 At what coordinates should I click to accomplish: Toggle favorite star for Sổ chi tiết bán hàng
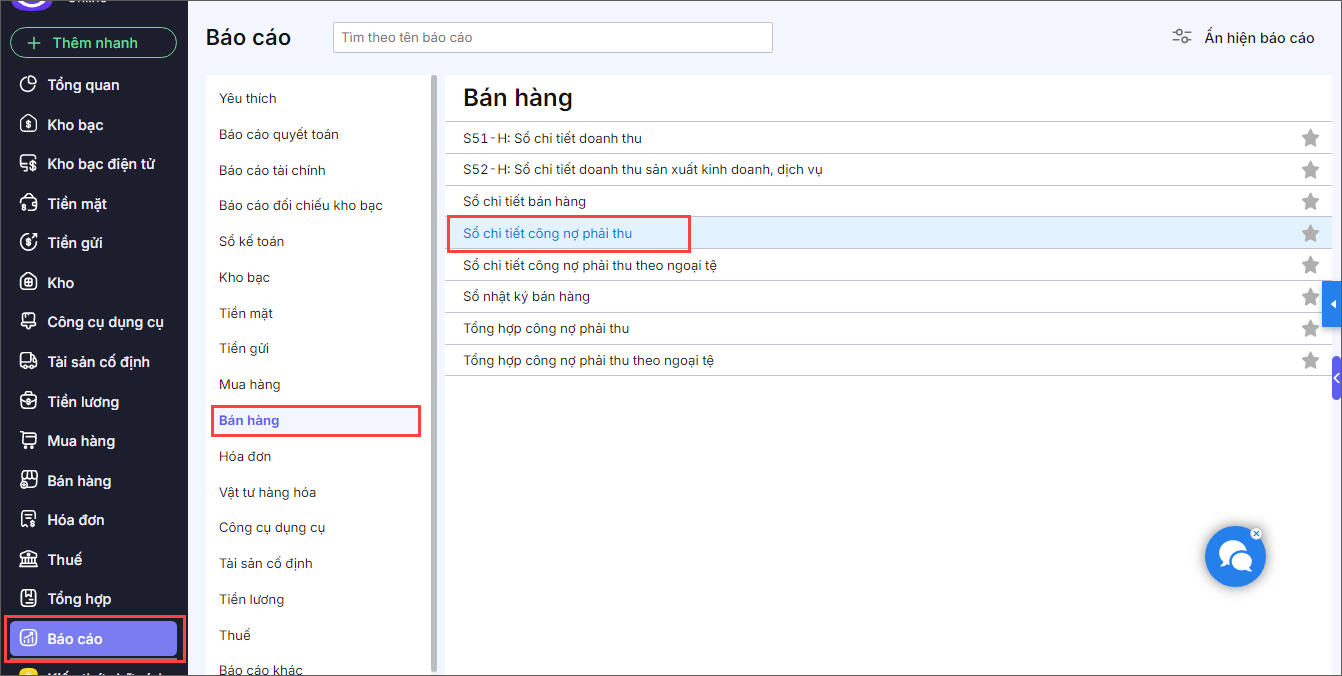tap(1310, 201)
